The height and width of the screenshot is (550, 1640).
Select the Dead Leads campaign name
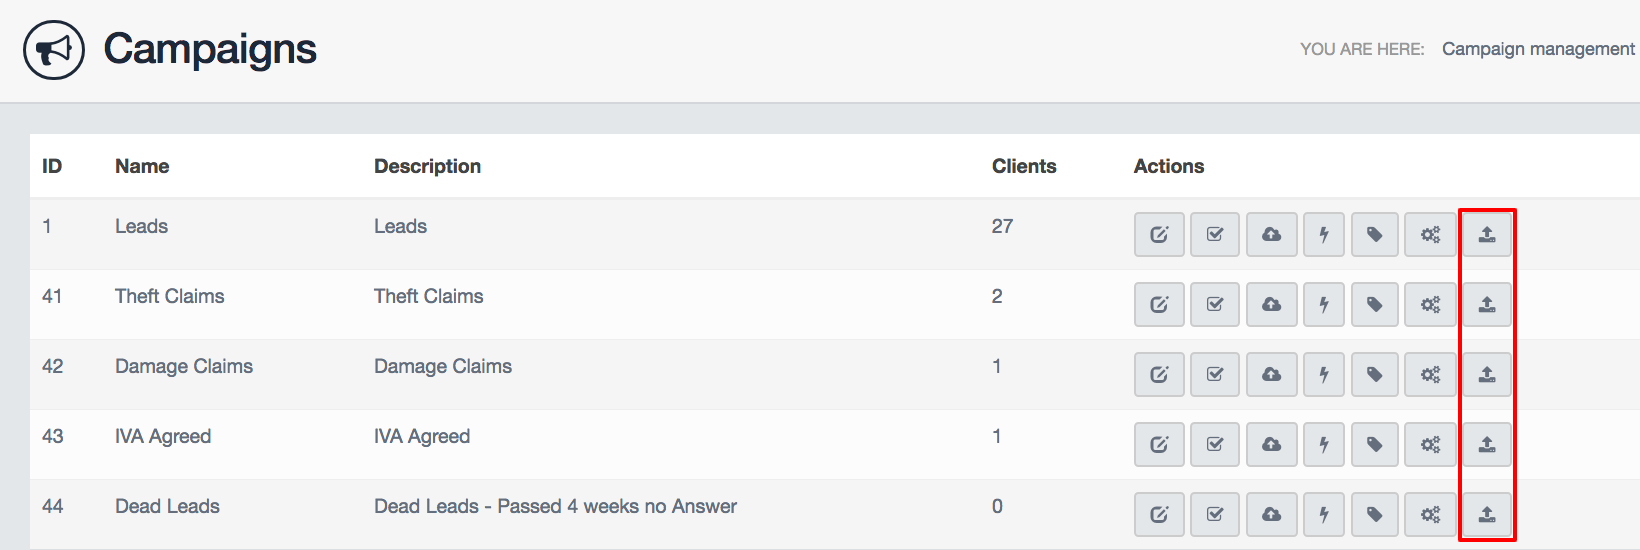pos(167,506)
